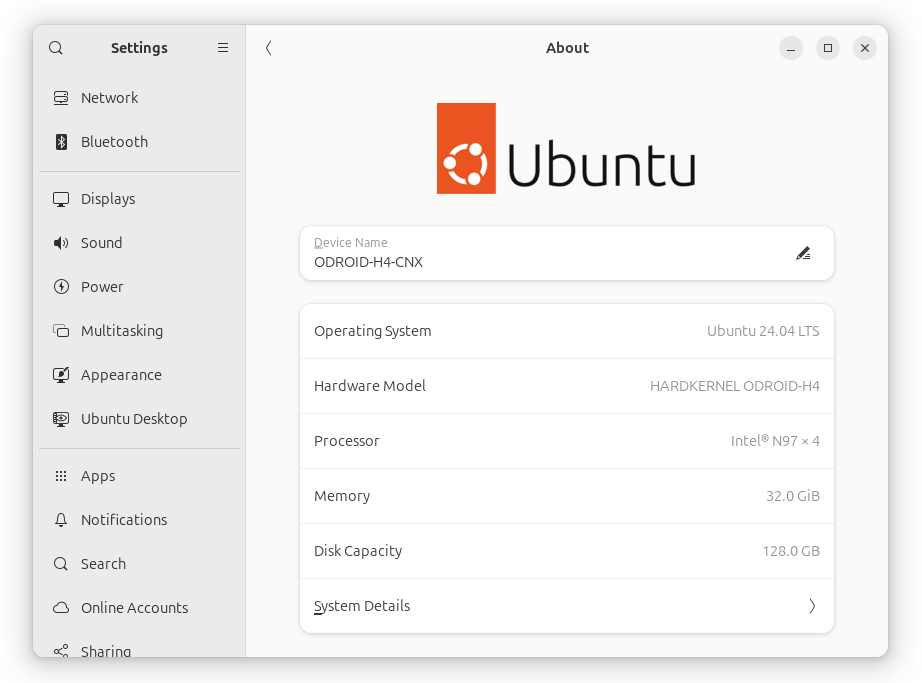This screenshot has width=922, height=683.
Task: Click the Network sidebar icon
Action: (x=61, y=98)
